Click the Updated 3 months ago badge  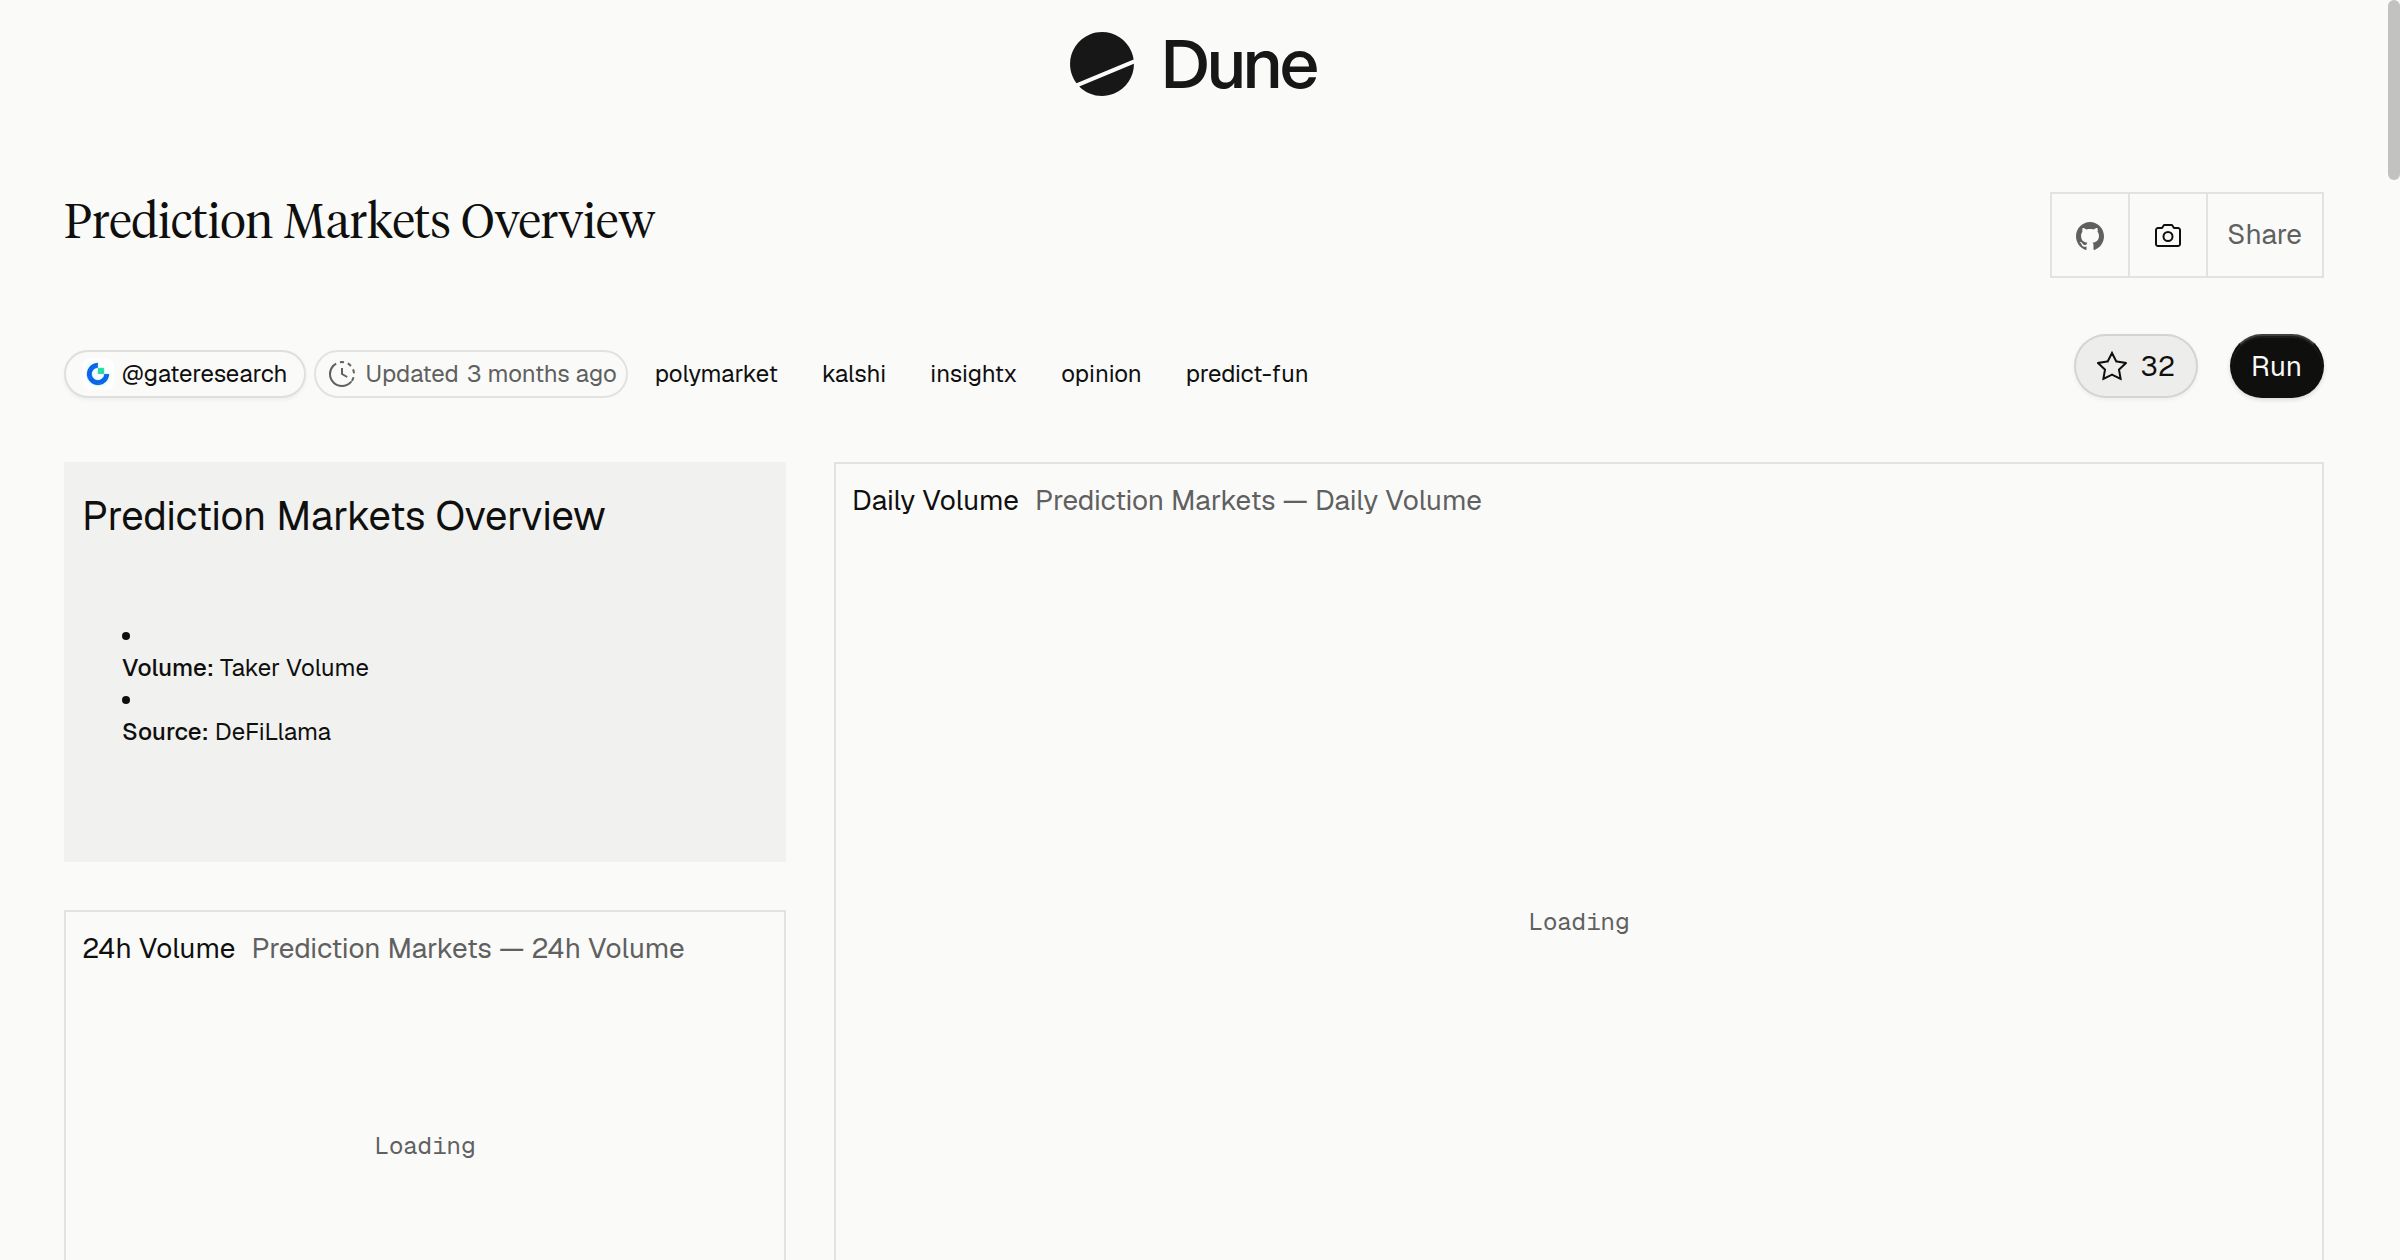click(x=471, y=374)
